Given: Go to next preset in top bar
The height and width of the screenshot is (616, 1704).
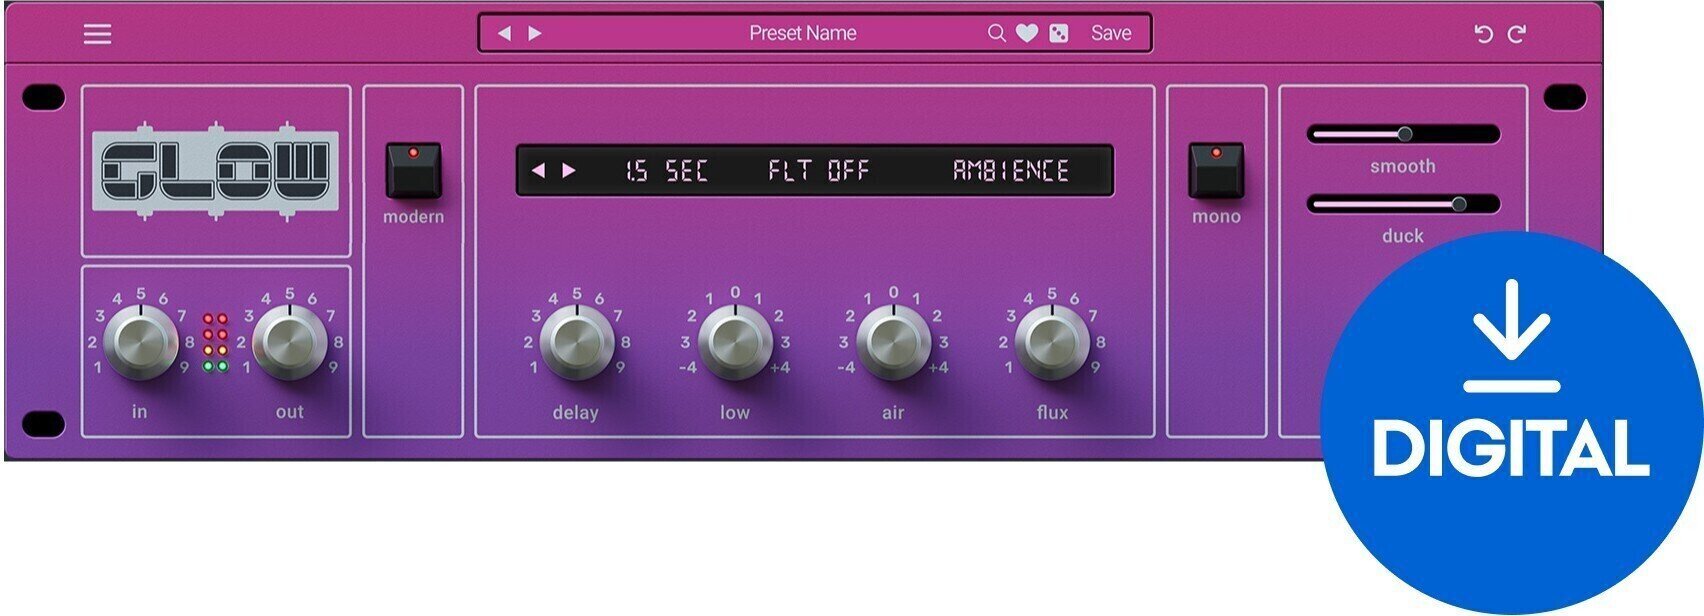Looking at the screenshot, I should [x=535, y=34].
